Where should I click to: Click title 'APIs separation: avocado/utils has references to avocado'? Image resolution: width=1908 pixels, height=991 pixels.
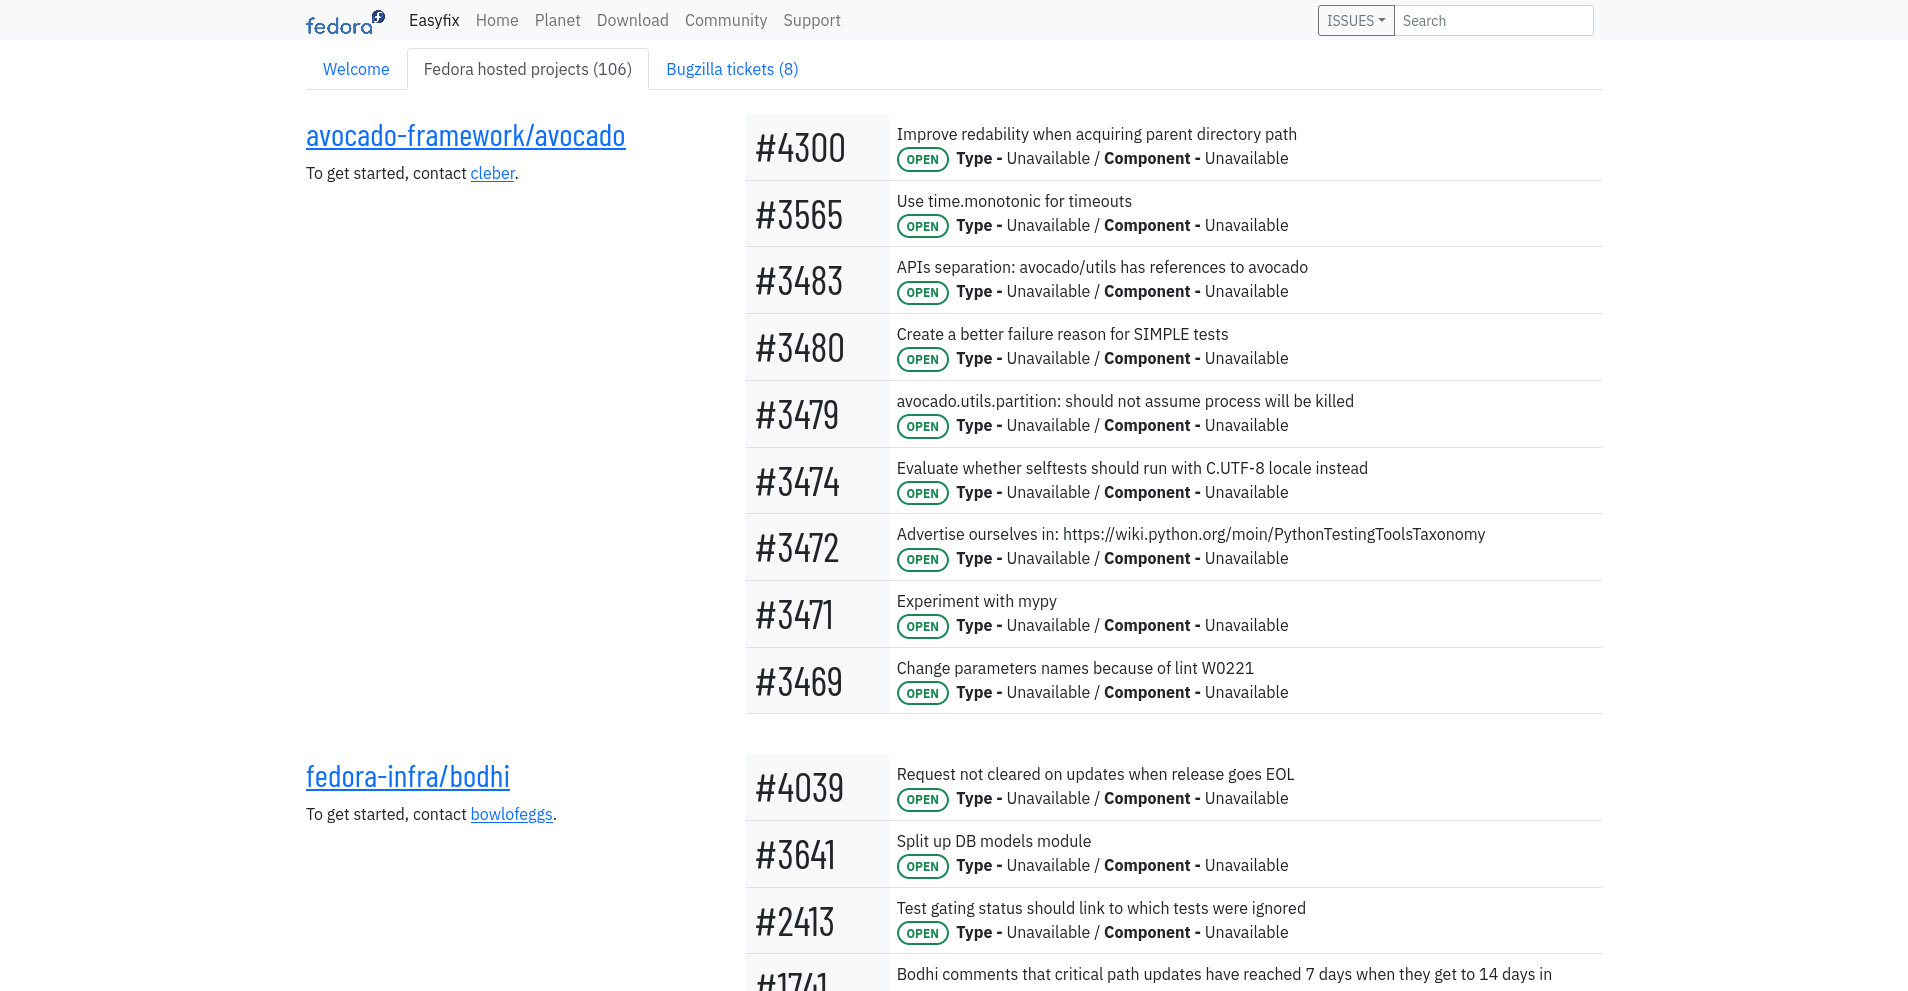tap(1102, 267)
